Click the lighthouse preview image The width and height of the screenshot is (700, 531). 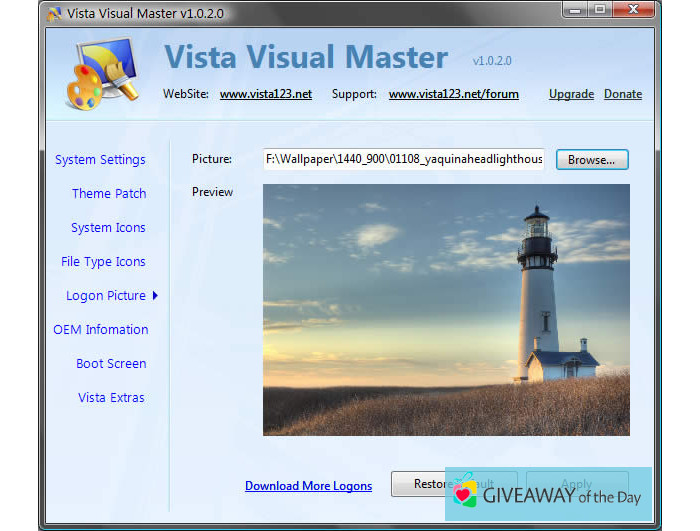tap(446, 309)
